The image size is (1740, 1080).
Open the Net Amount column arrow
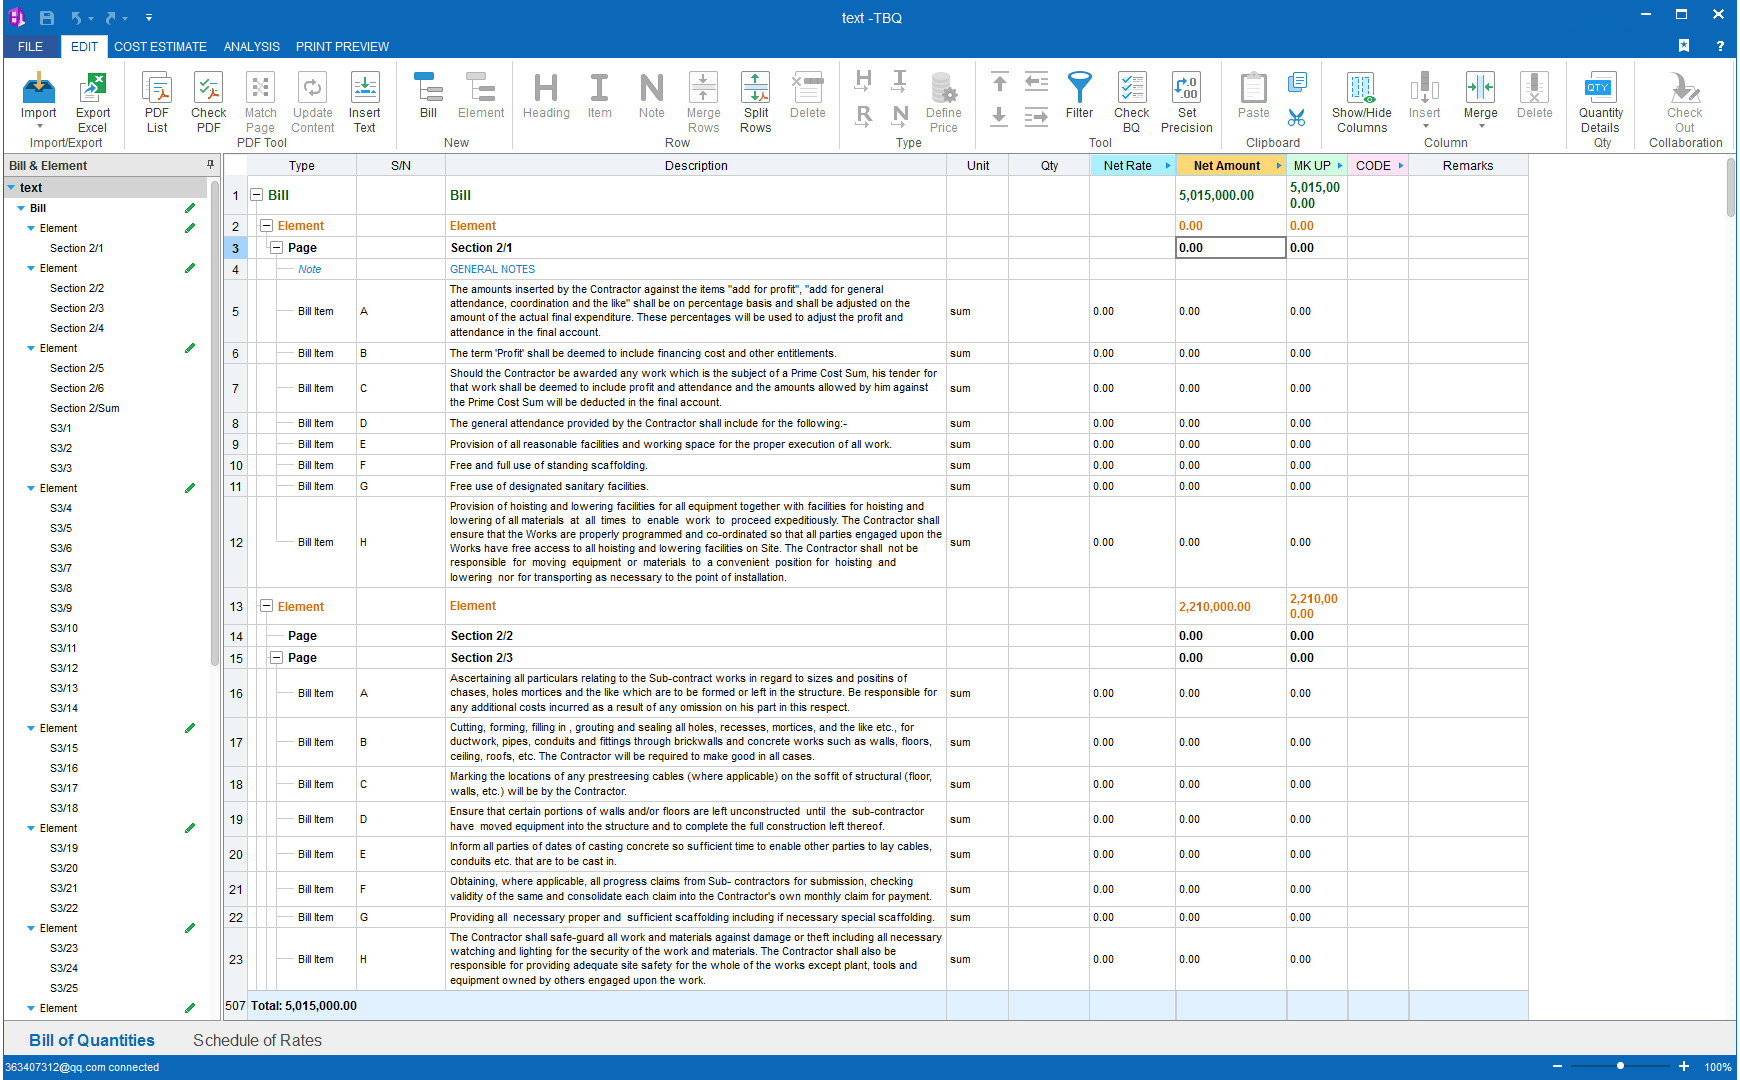pyautogui.click(x=1278, y=166)
